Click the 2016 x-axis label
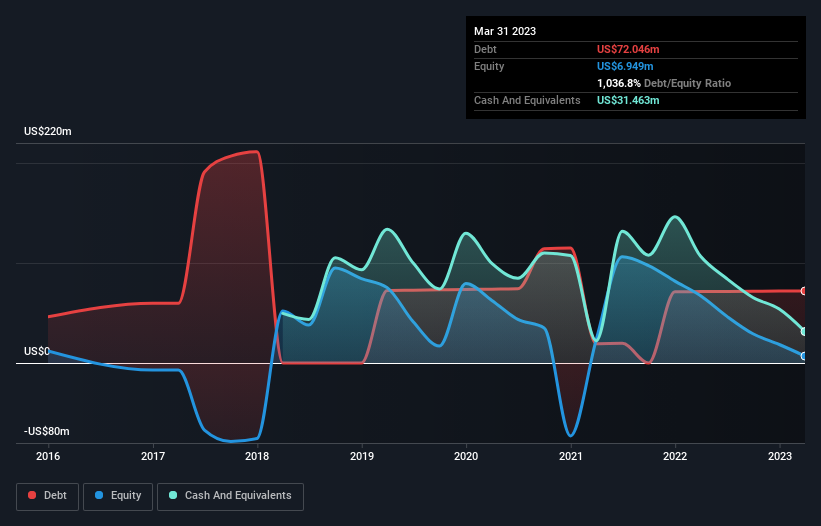This screenshot has height=526, width=821. click(x=48, y=456)
